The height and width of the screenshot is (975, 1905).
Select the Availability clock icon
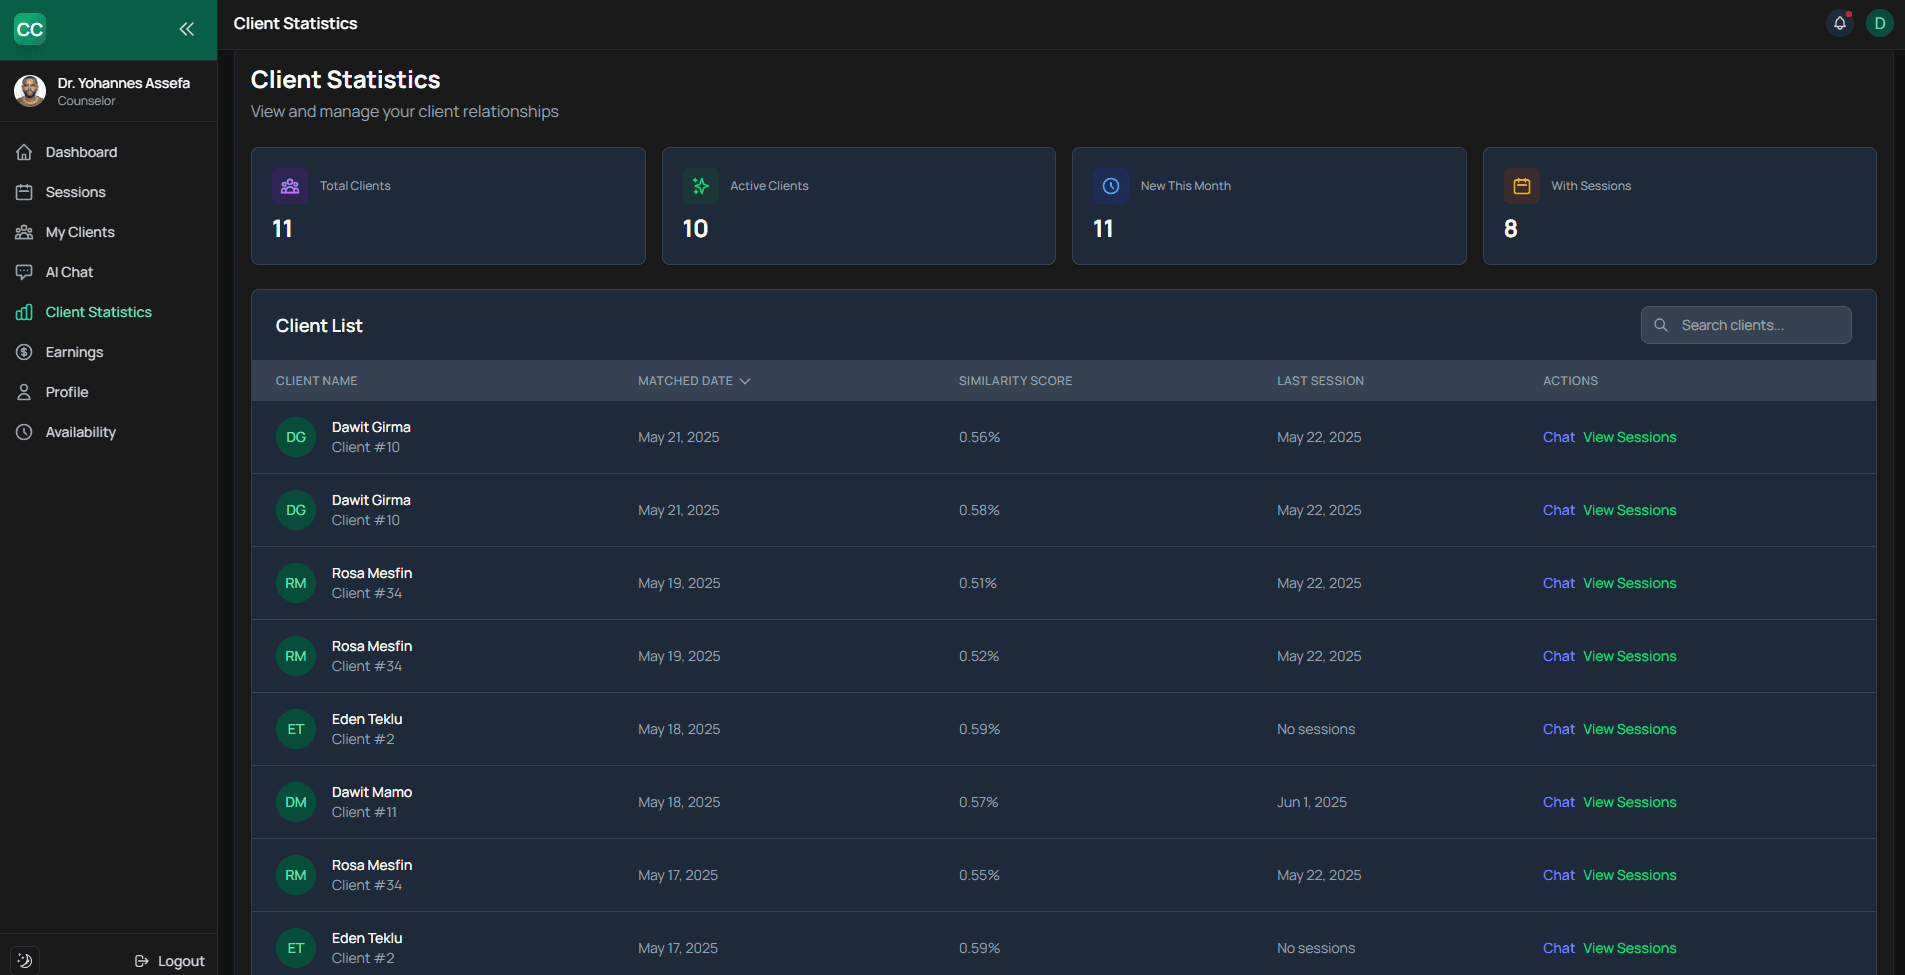point(24,432)
